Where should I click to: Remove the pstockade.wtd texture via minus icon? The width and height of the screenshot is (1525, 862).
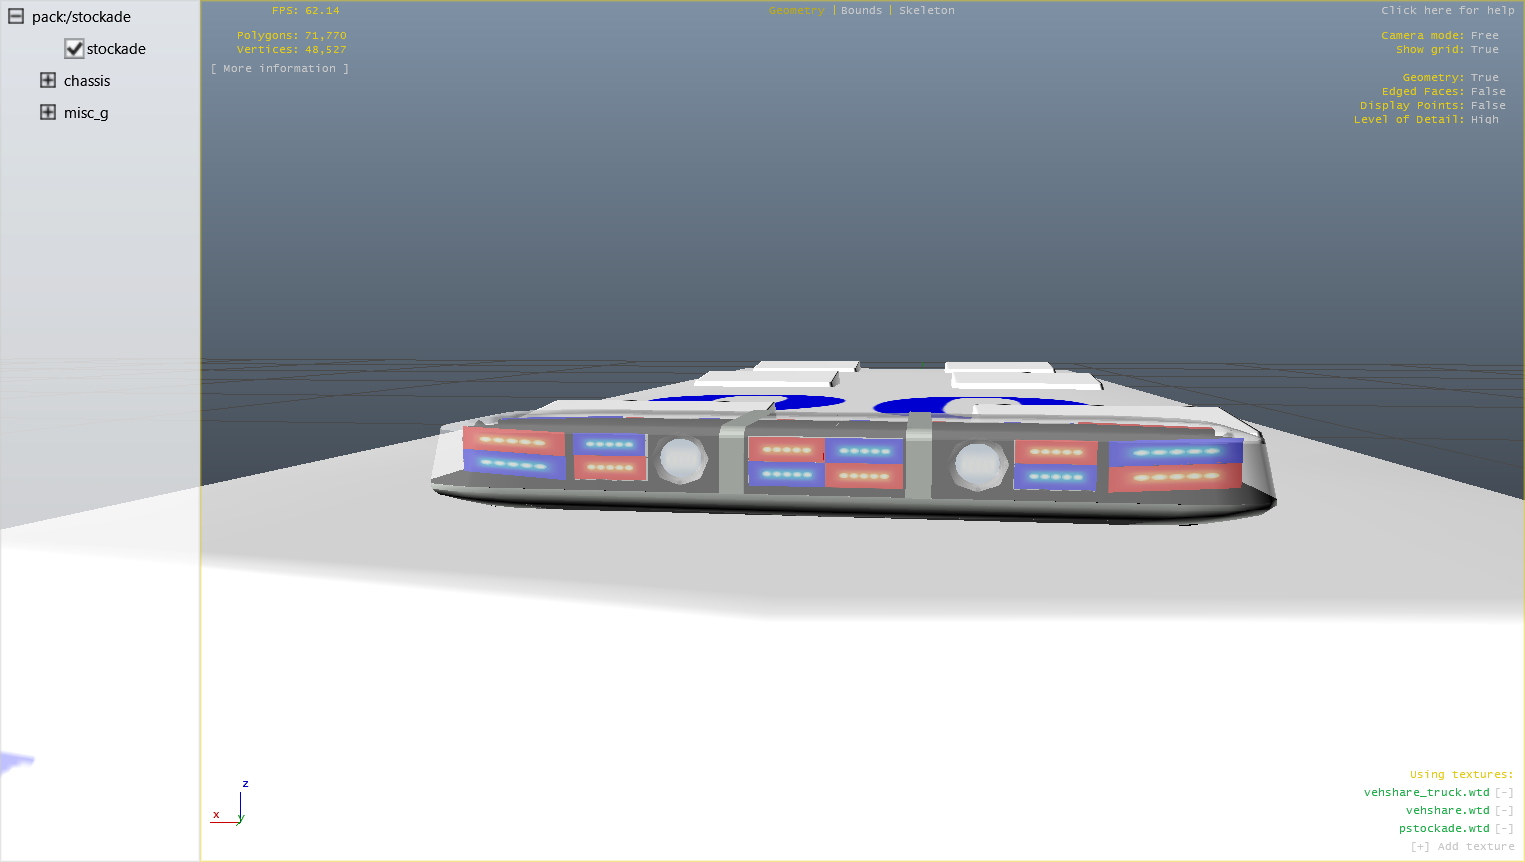1504,829
